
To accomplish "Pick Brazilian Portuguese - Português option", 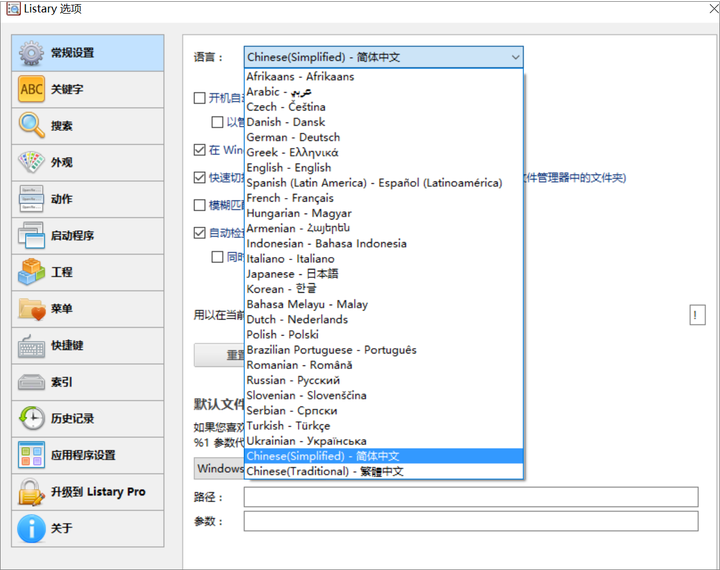I will [x=384, y=350].
